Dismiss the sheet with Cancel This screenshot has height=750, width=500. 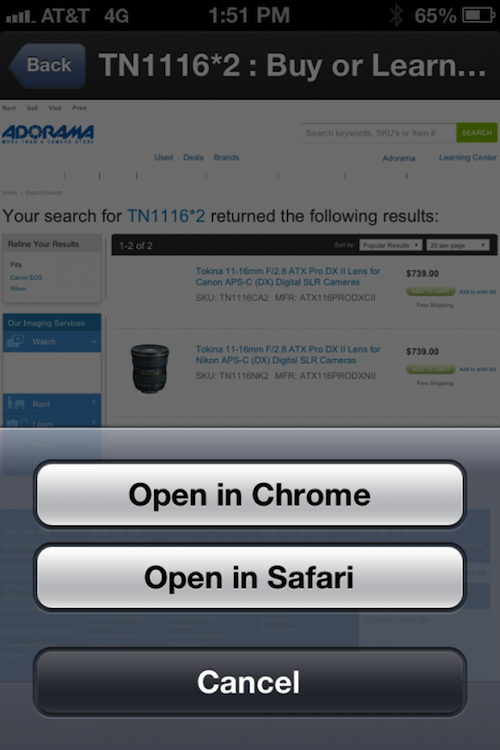point(250,682)
